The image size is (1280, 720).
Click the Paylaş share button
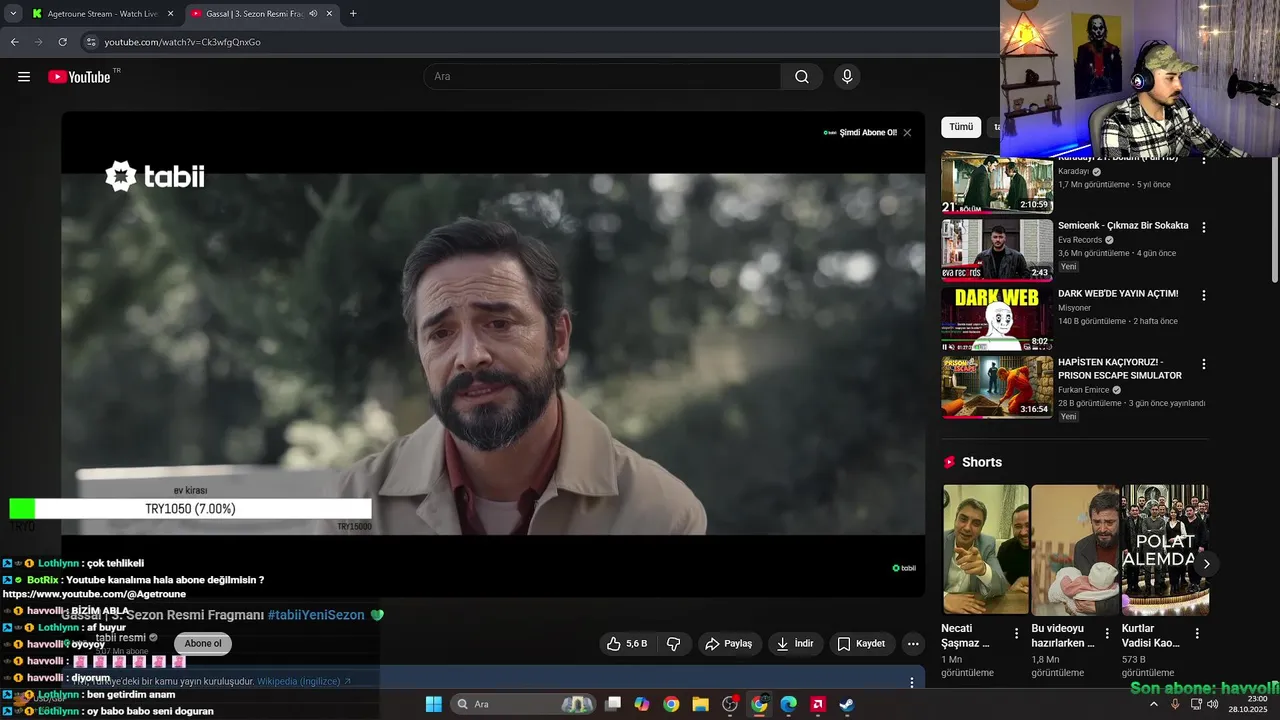click(729, 644)
